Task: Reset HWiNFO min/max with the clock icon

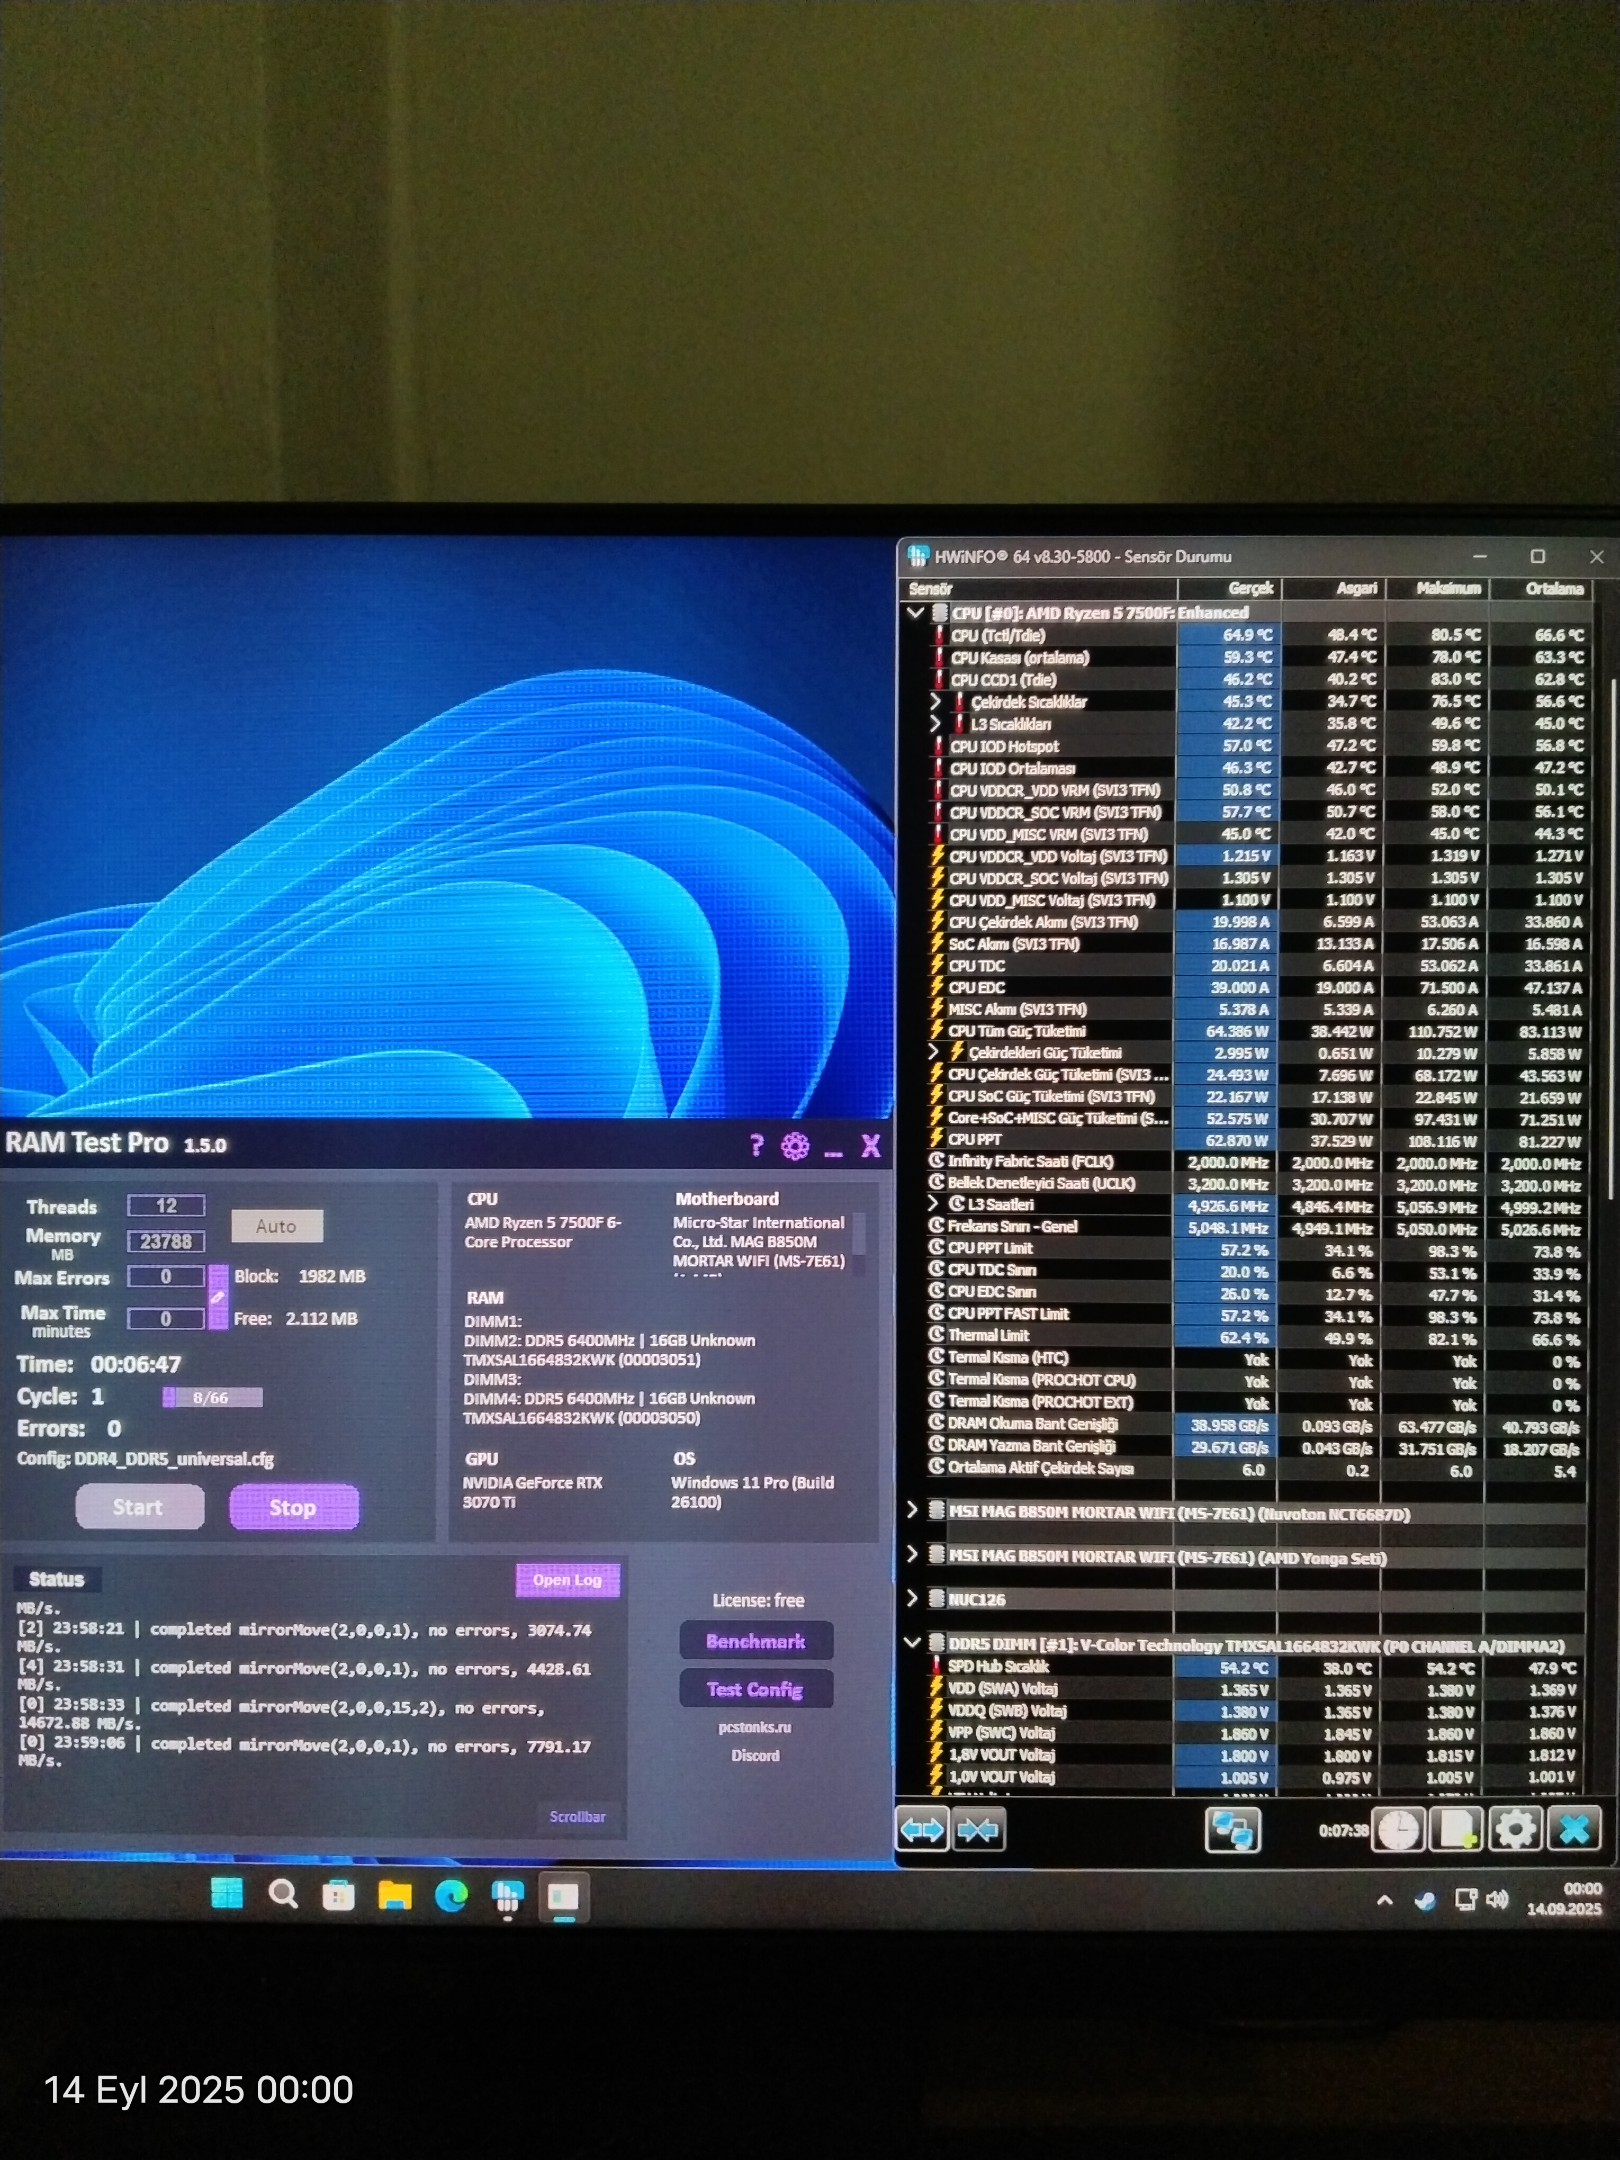Action: pyautogui.click(x=1398, y=1830)
